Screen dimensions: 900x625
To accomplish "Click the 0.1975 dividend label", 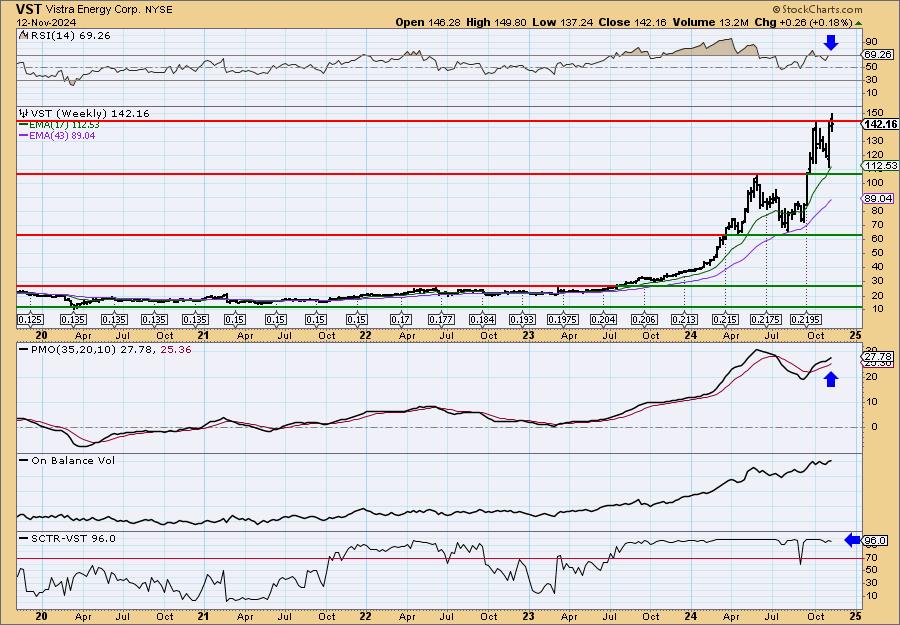I will 562,319.
